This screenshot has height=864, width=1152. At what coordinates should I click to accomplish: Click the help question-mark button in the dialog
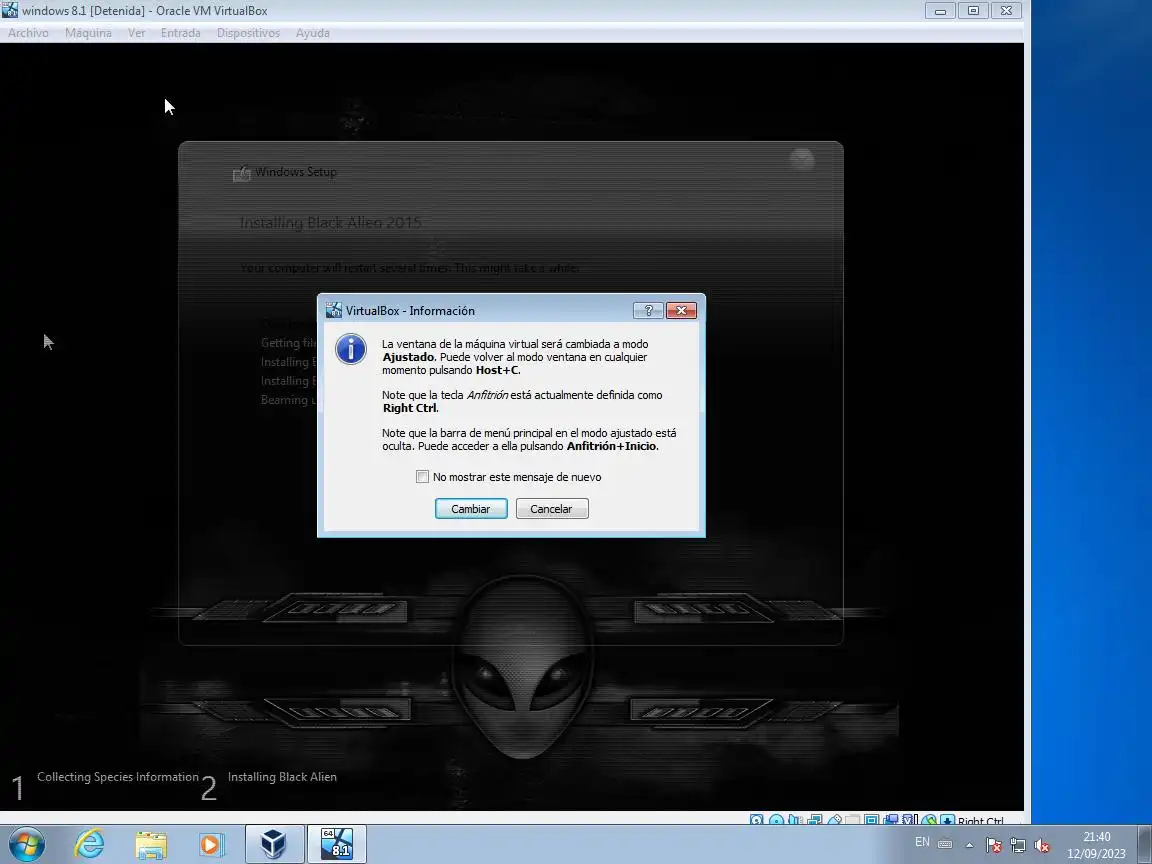tap(648, 311)
